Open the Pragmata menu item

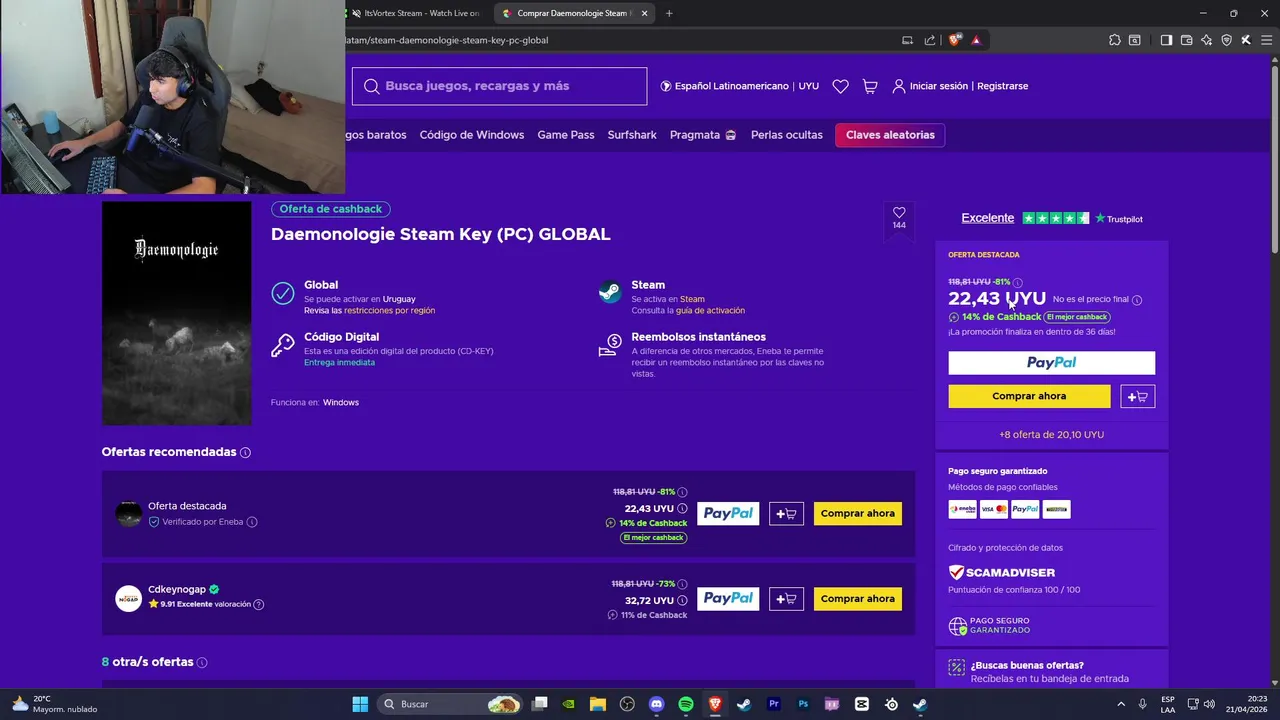click(703, 135)
